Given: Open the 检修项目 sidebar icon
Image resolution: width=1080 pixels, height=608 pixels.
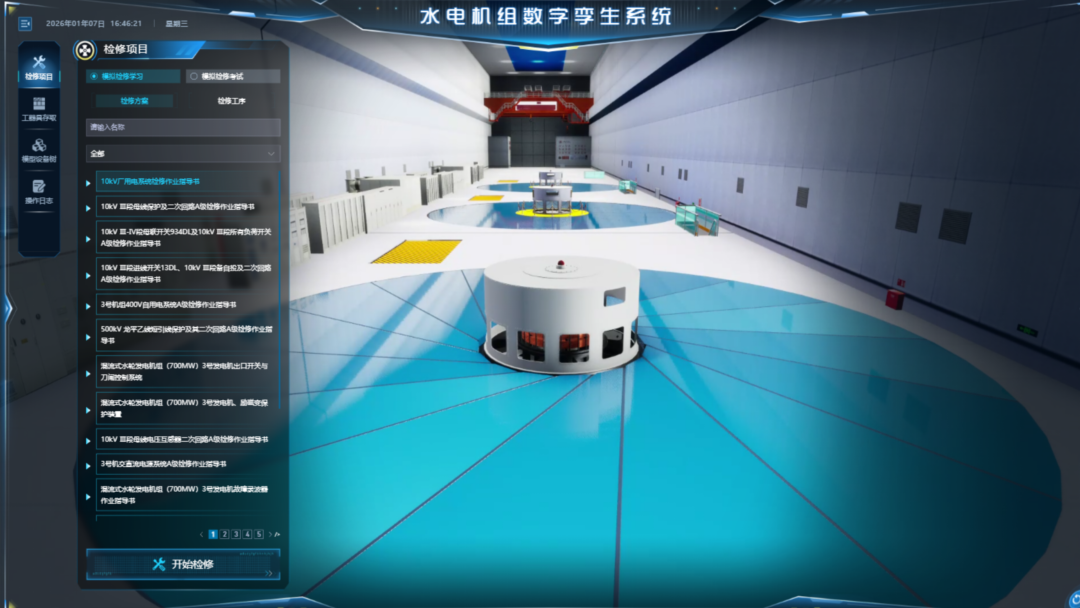Looking at the screenshot, I should click(x=39, y=67).
